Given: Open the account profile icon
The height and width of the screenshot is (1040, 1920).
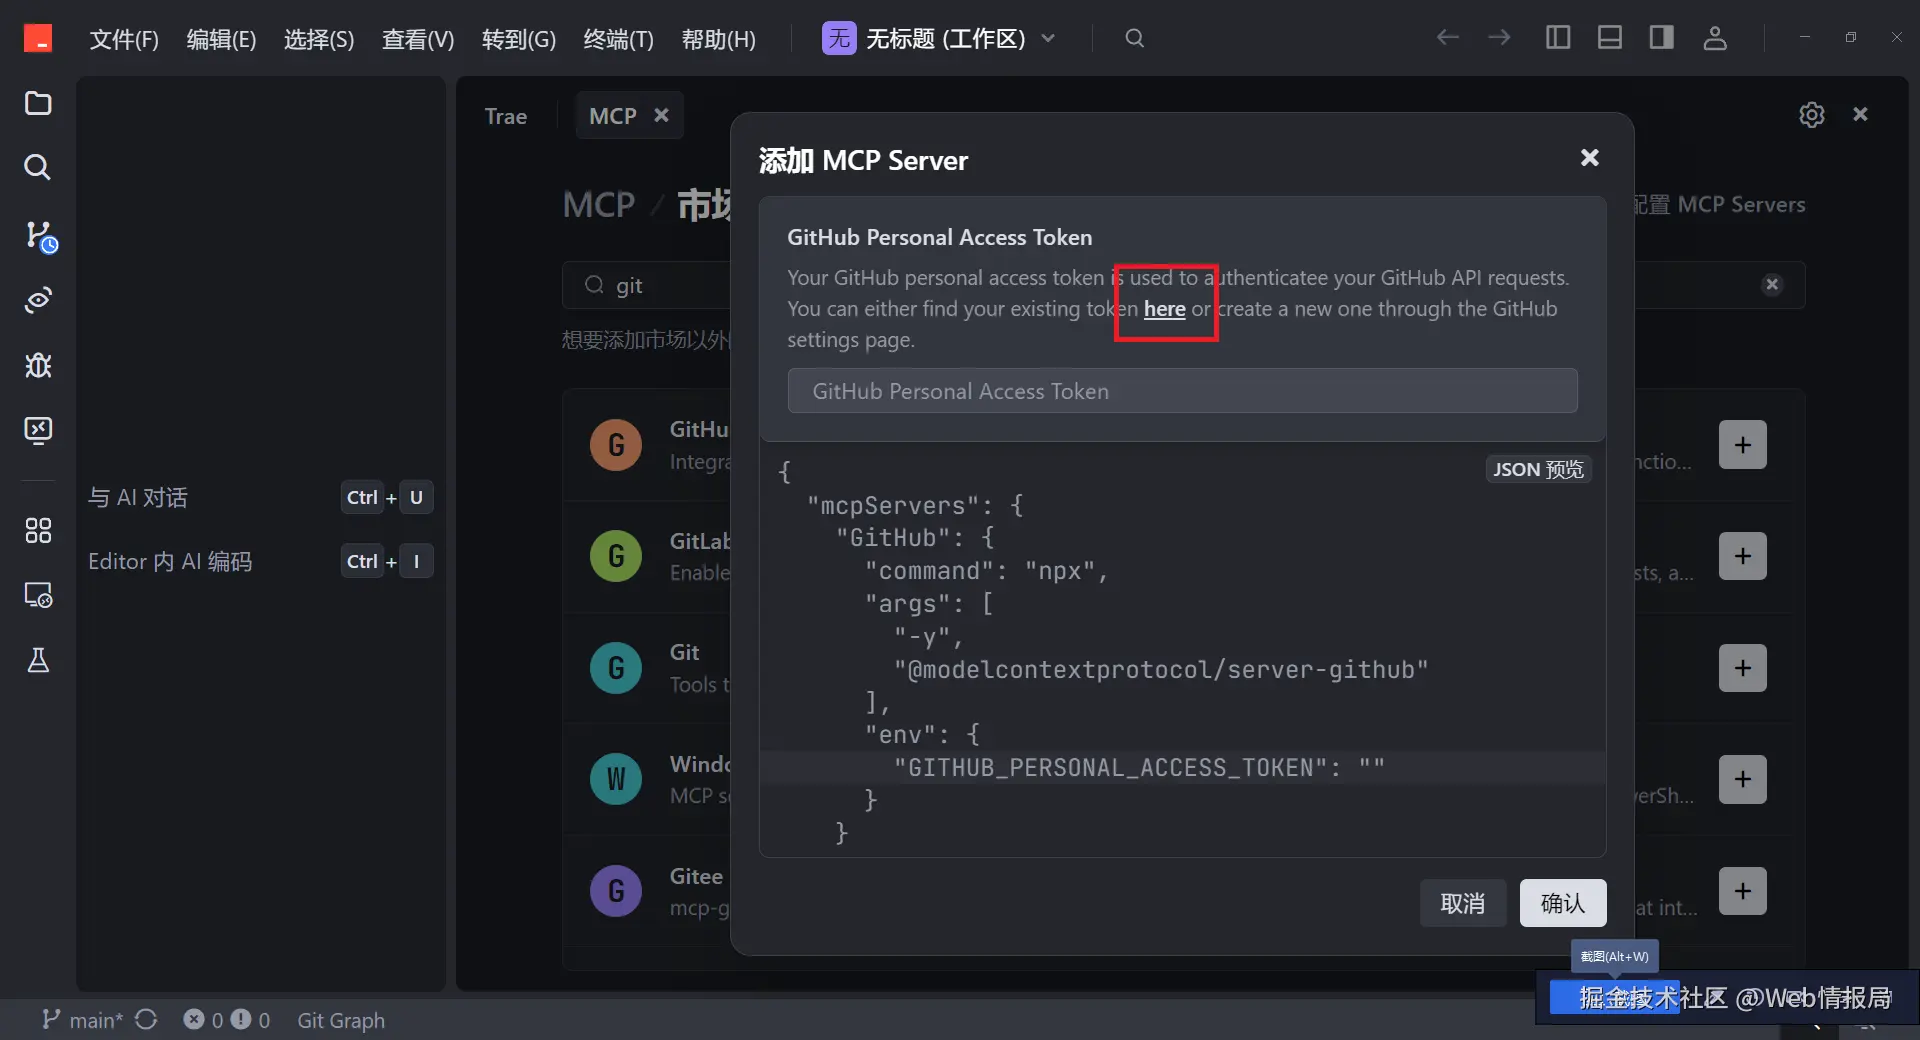Looking at the screenshot, I should pos(1715,38).
